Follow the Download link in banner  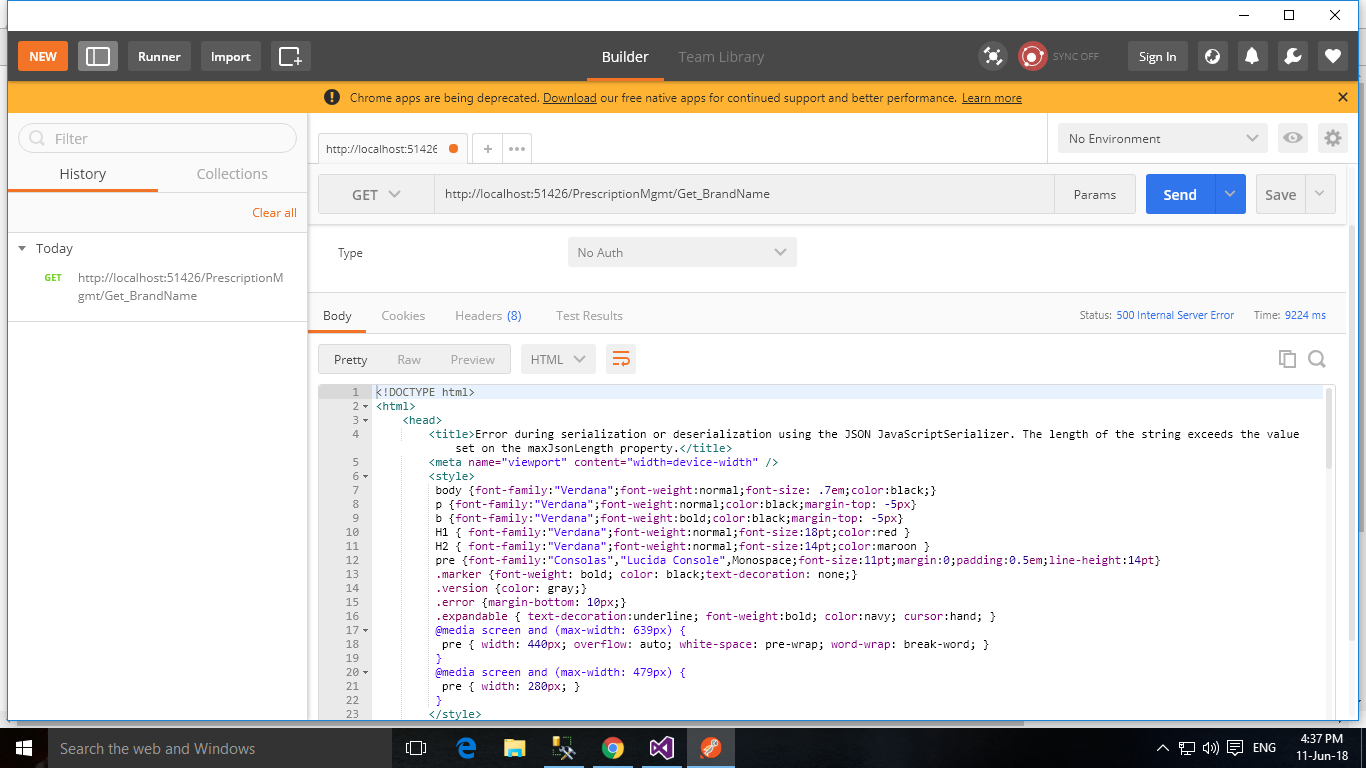click(x=570, y=98)
